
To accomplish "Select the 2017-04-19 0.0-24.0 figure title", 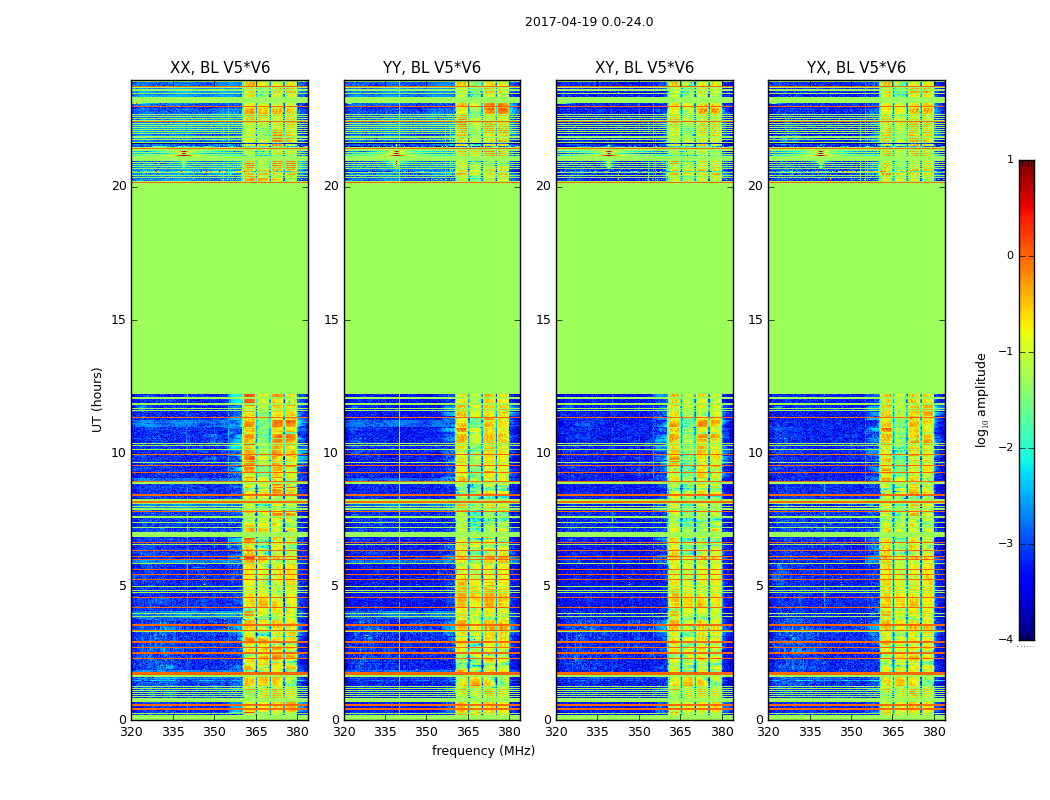I will [589, 22].
